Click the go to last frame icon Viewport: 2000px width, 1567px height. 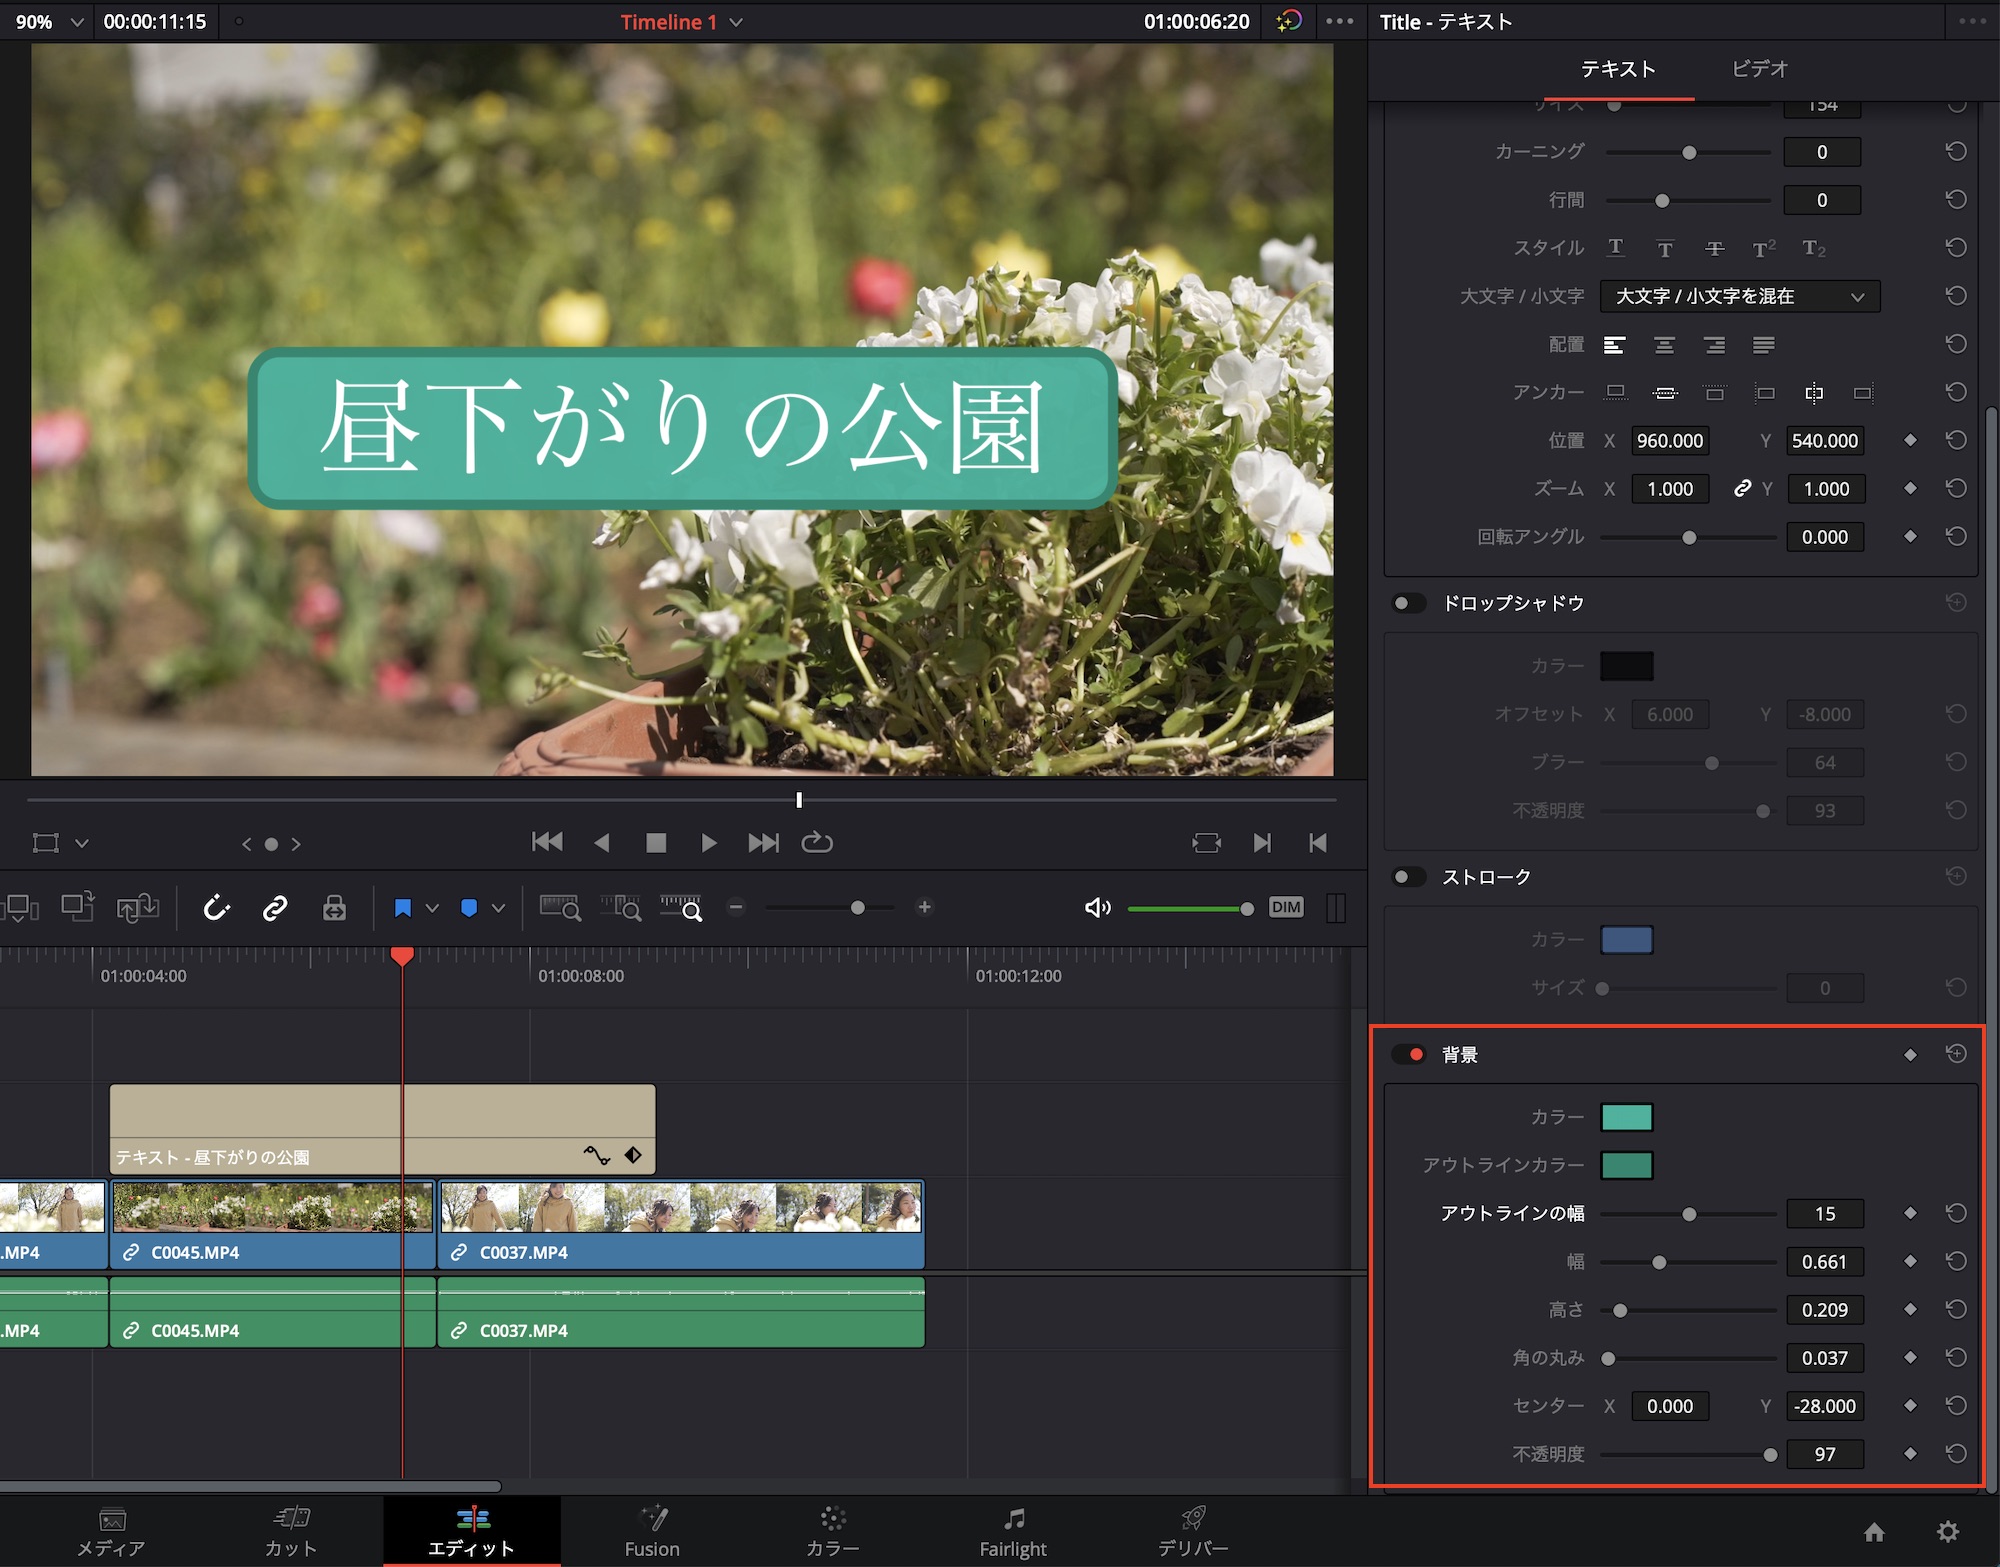coord(763,843)
